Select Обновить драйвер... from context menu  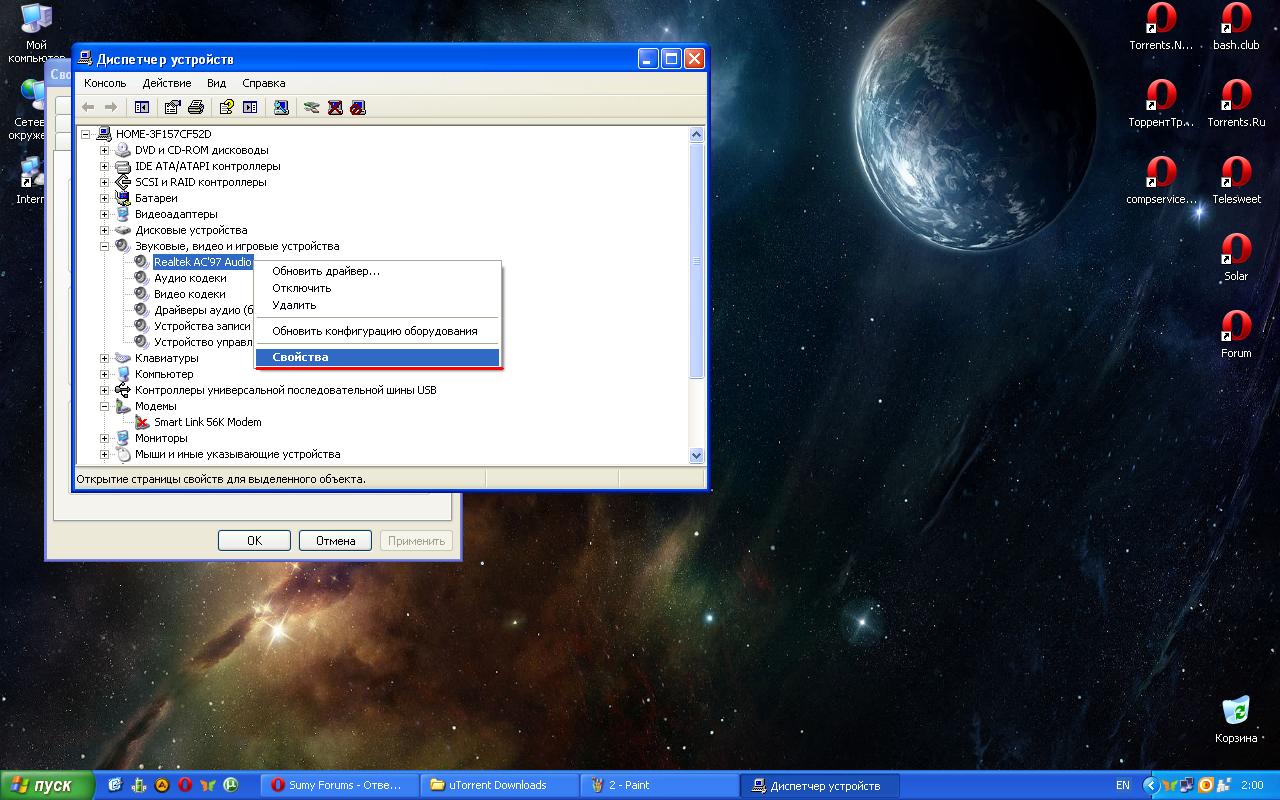point(326,271)
